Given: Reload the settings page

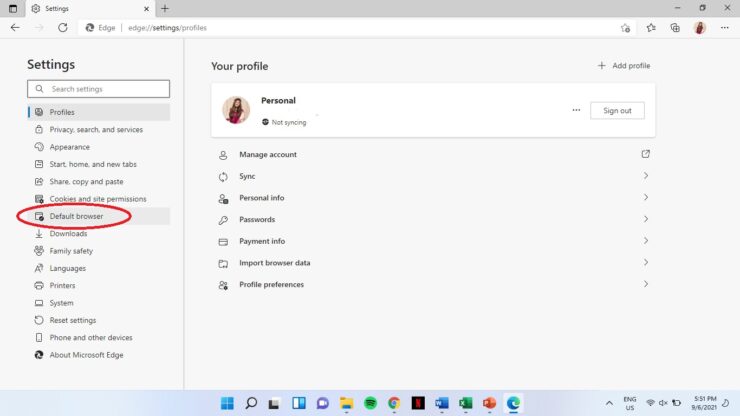Looking at the screenshot, I should [x=63, y=28].
